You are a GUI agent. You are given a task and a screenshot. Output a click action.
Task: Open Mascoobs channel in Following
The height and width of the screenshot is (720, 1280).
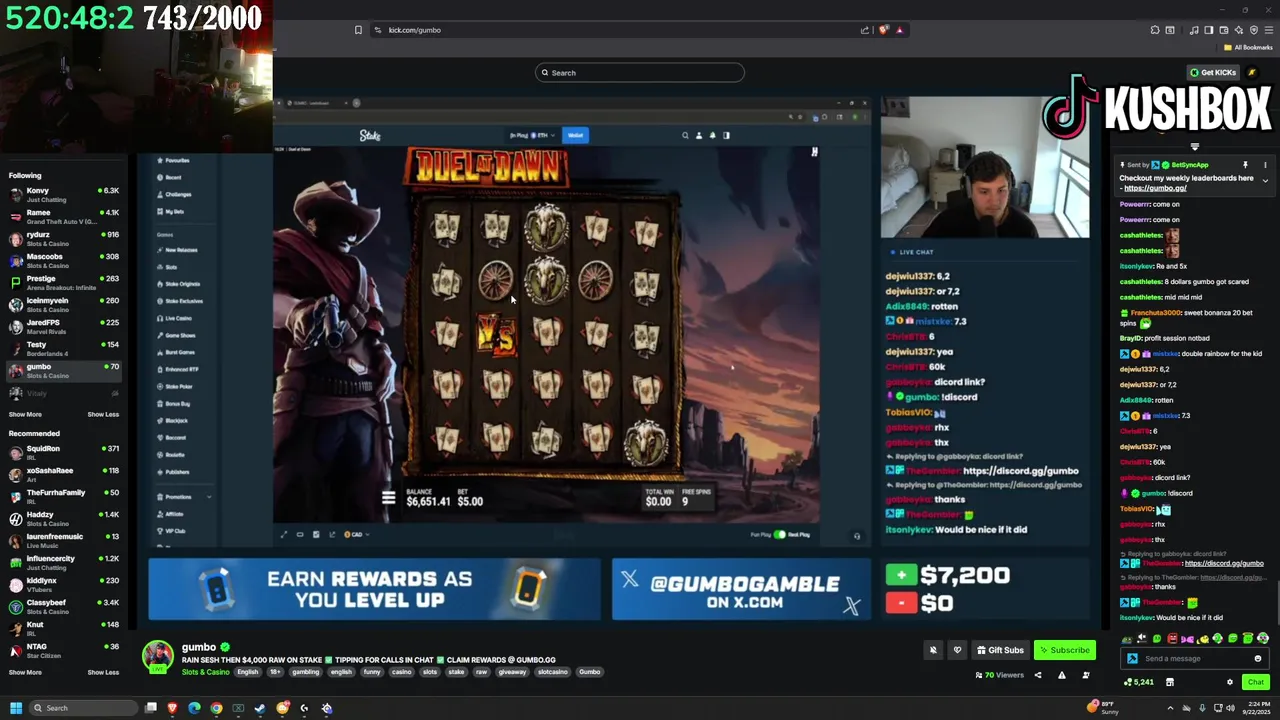coord(62,260)
